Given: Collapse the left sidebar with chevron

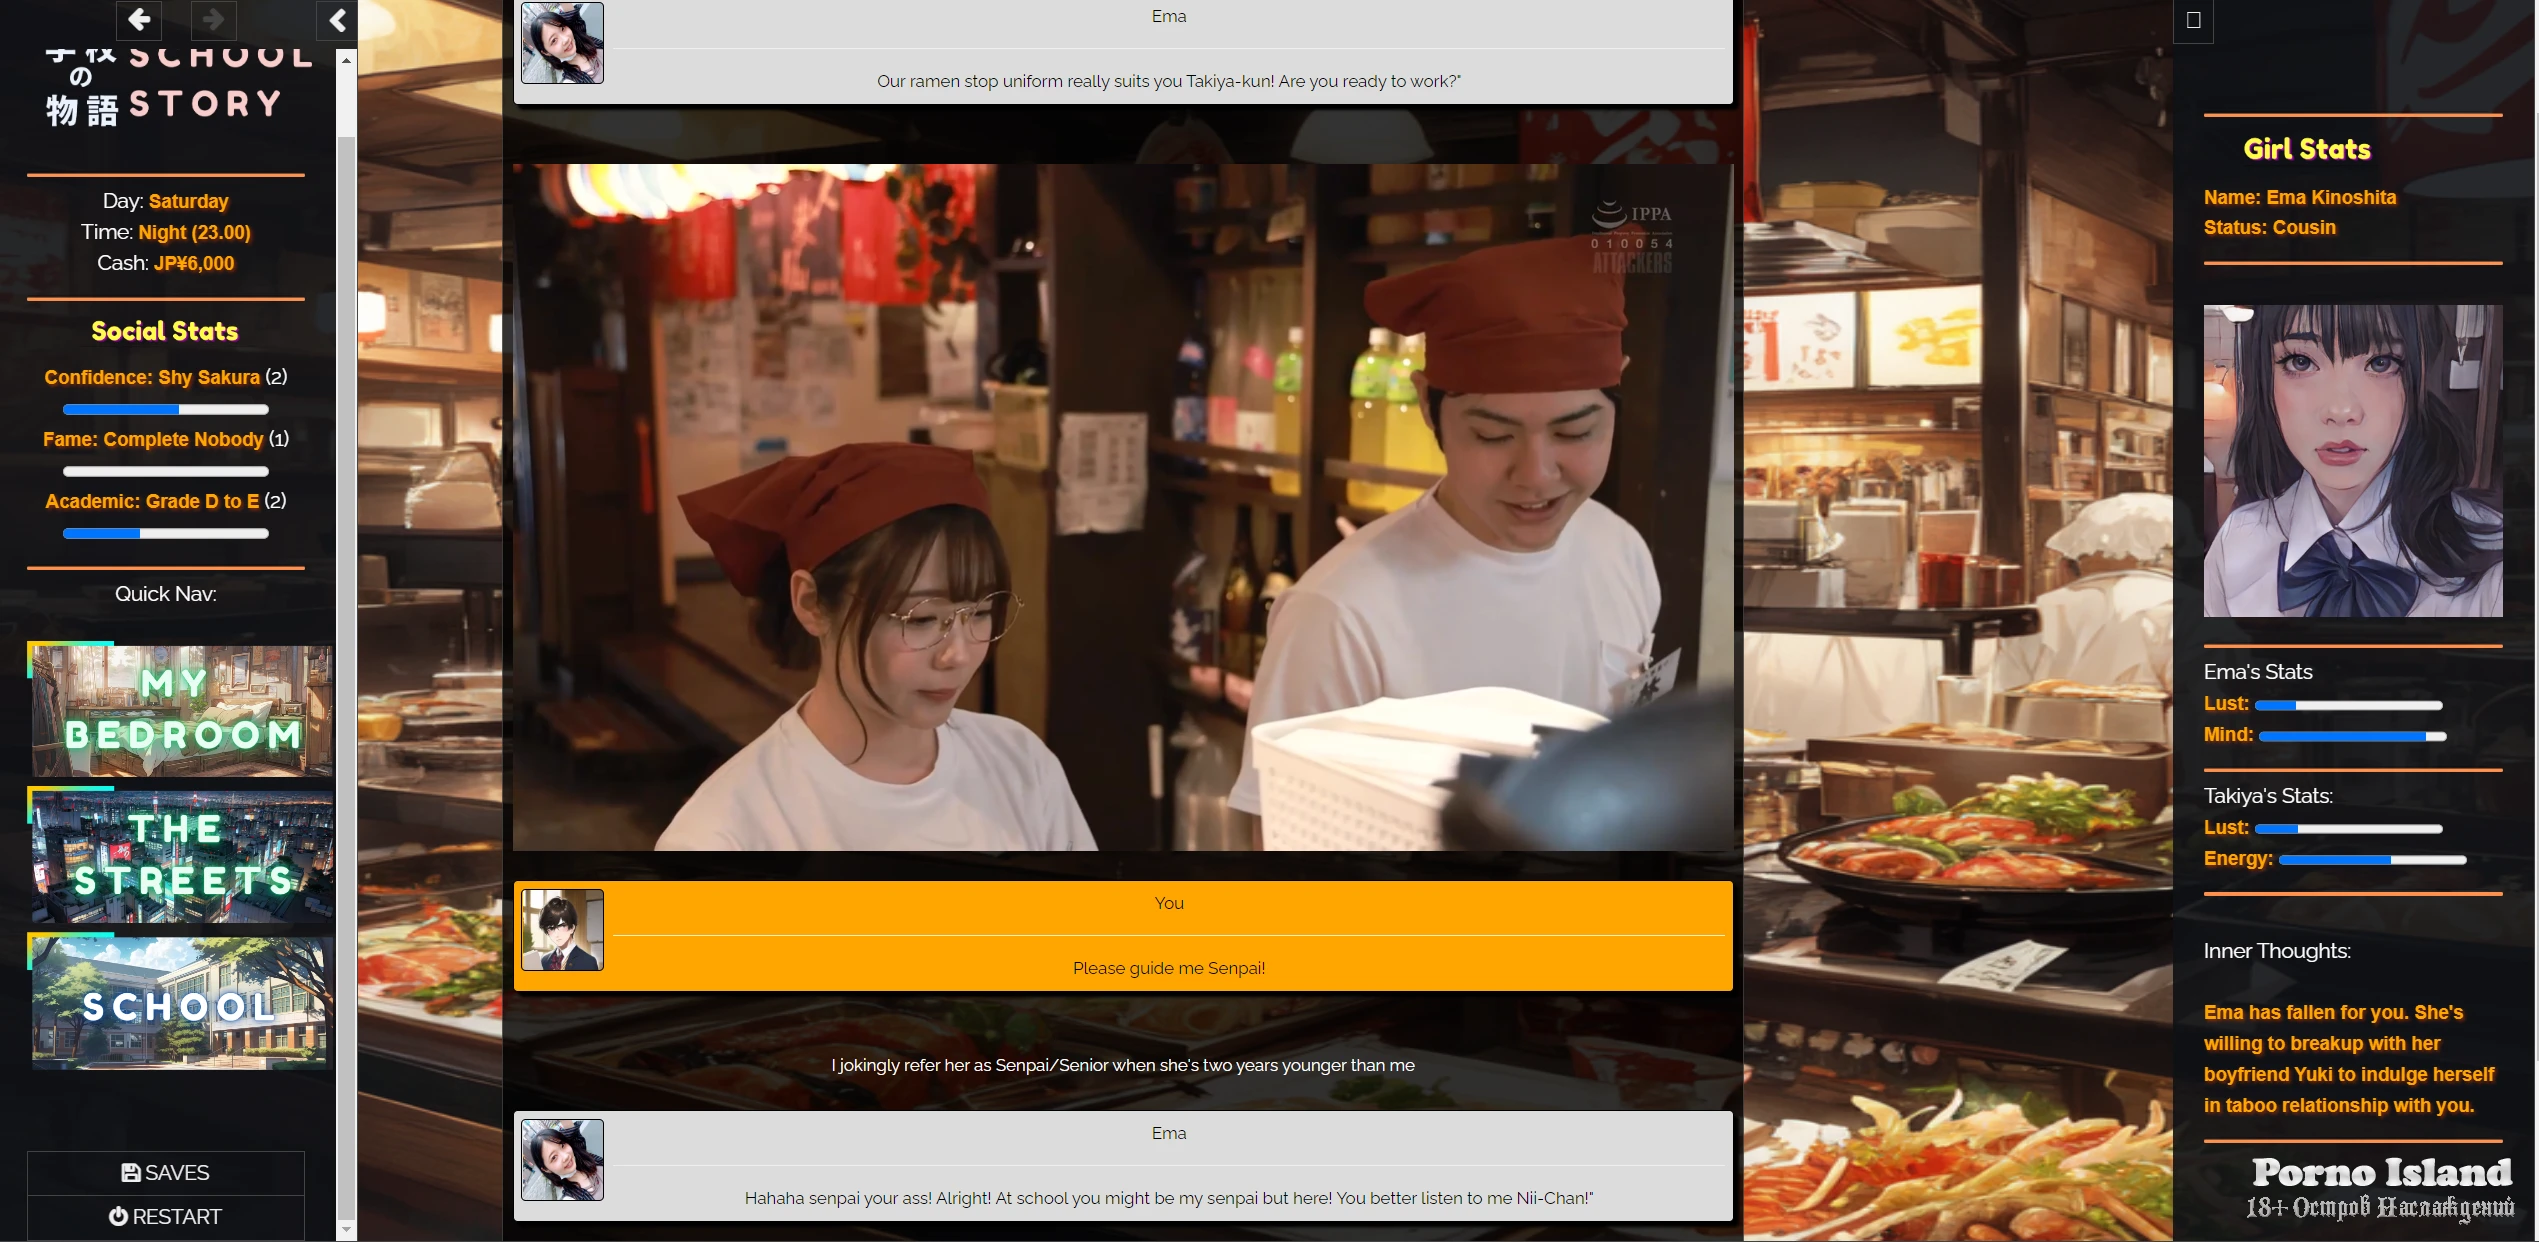Looking at the screenshot, I should coord(337,20).
